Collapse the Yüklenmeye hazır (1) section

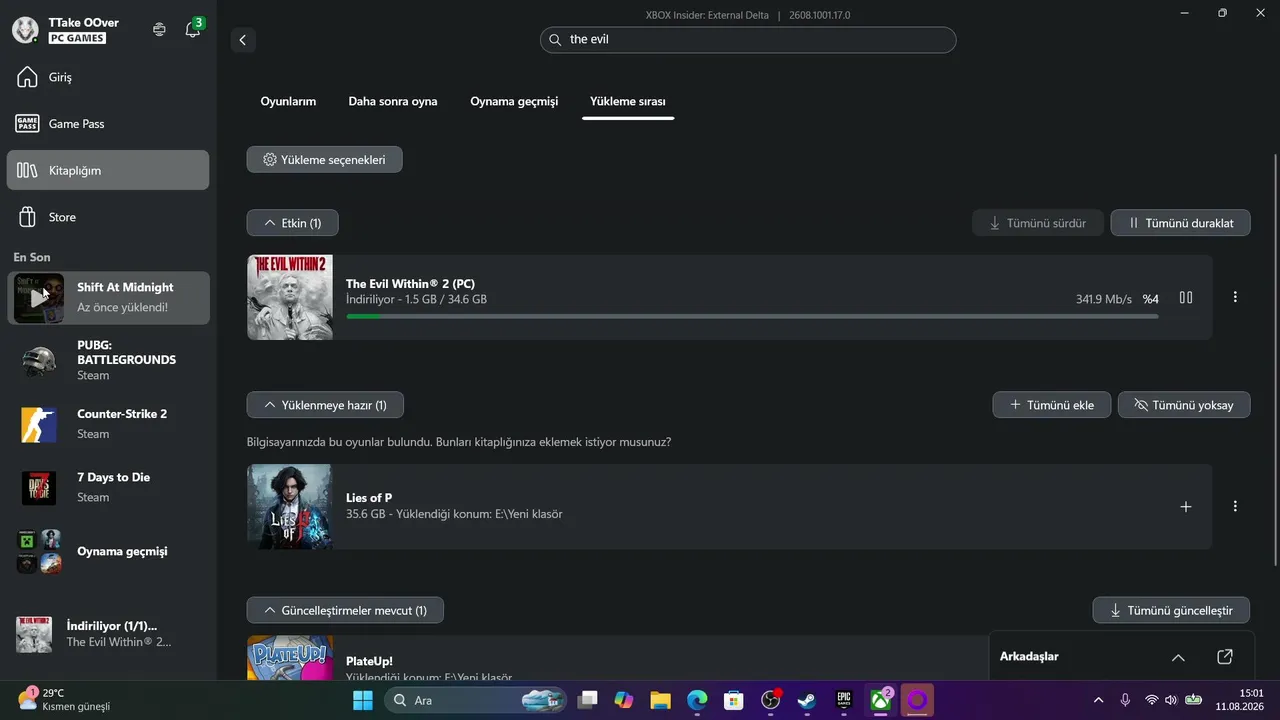click(x=325, y=405)
